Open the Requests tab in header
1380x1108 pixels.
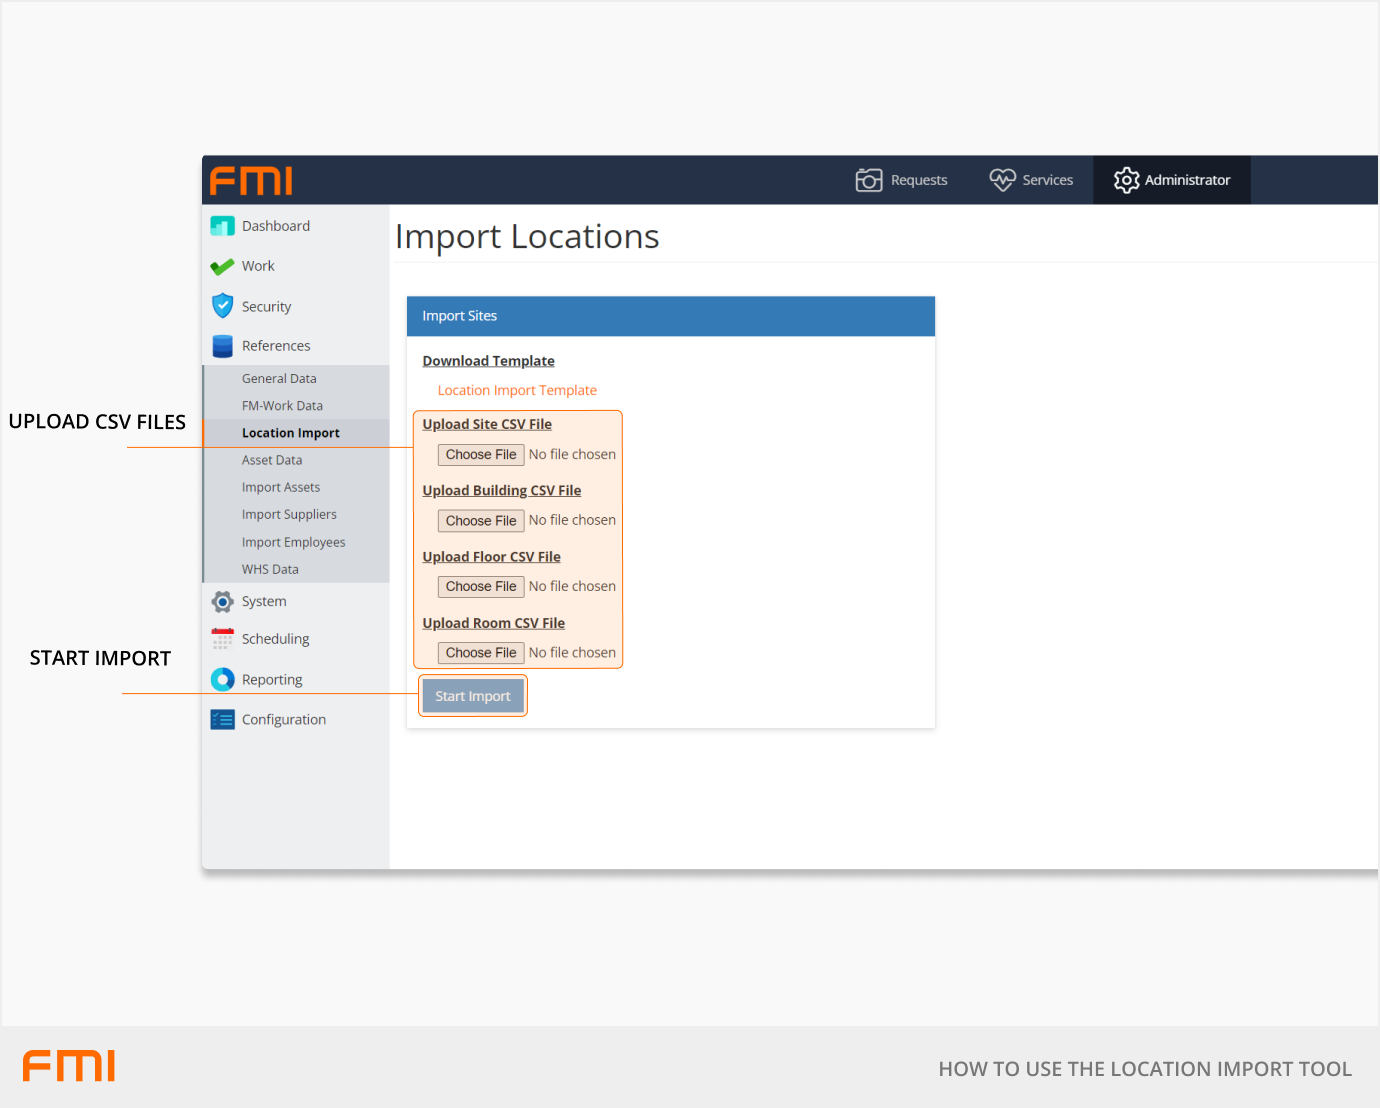(902, 180)
